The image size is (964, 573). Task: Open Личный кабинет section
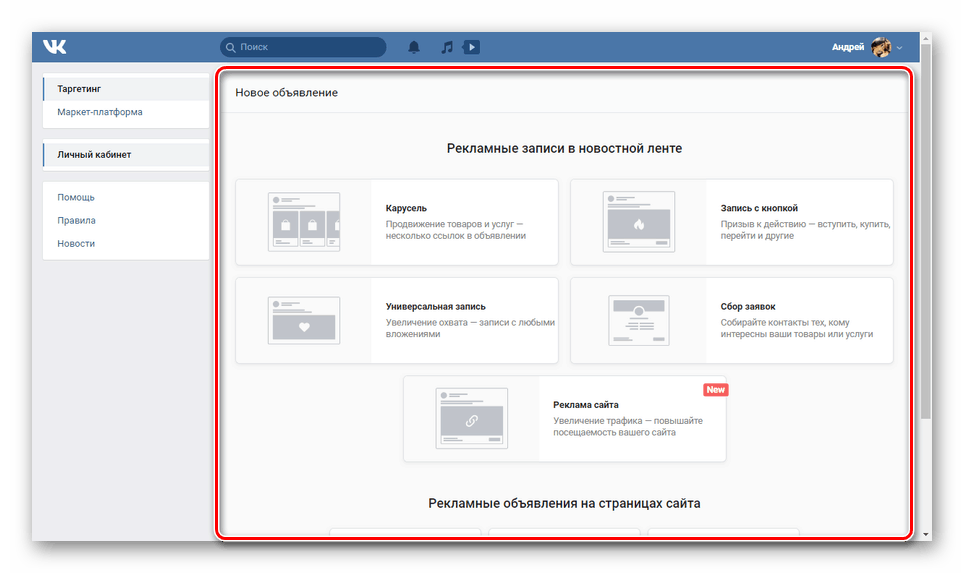point(126,154)
